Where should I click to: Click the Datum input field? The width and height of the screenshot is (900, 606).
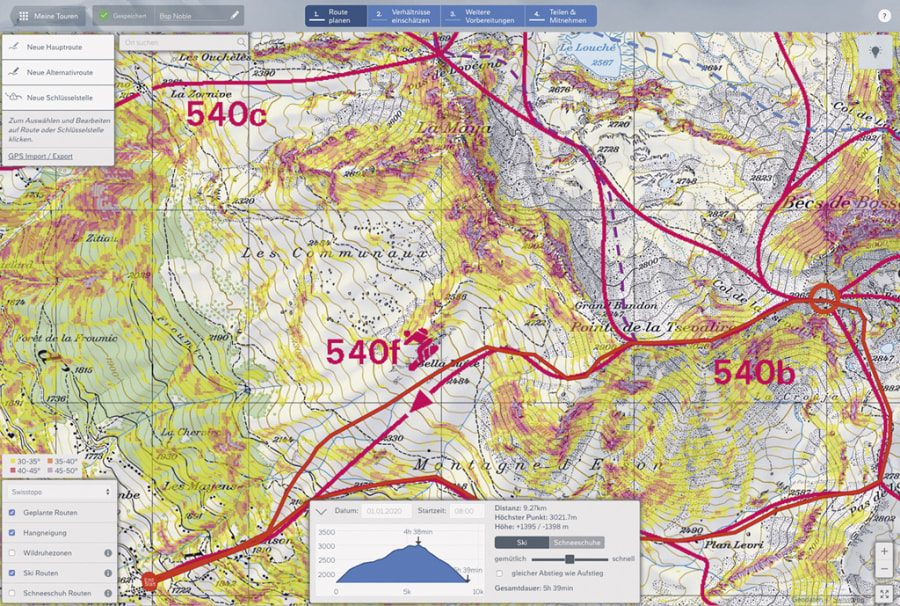(x=385, y=507)
